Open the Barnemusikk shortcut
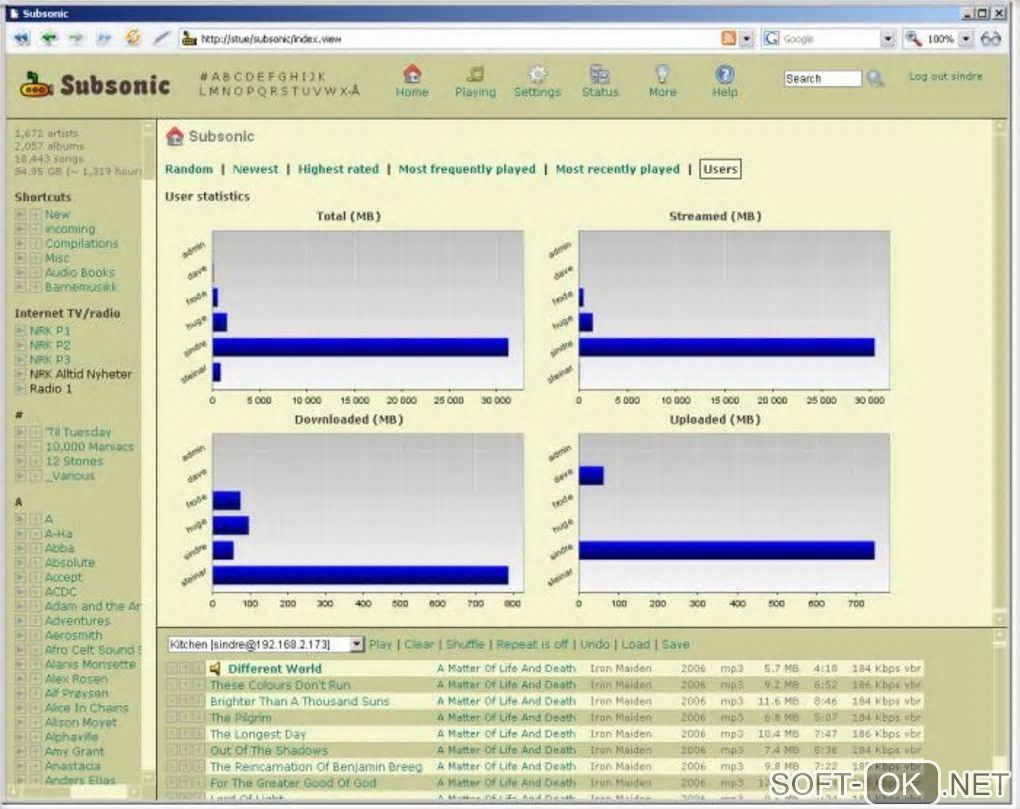The width and height of the screenshot is (1020, 809). pos(81,287)
